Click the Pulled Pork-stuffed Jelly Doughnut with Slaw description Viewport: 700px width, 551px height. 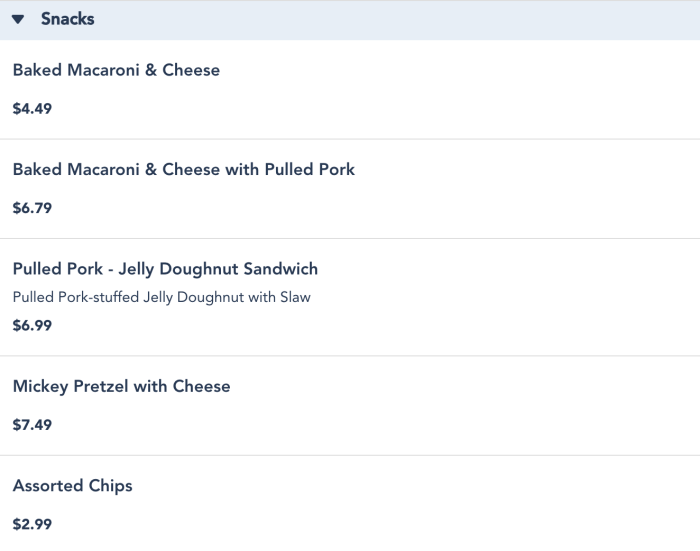tap(161, 297)
